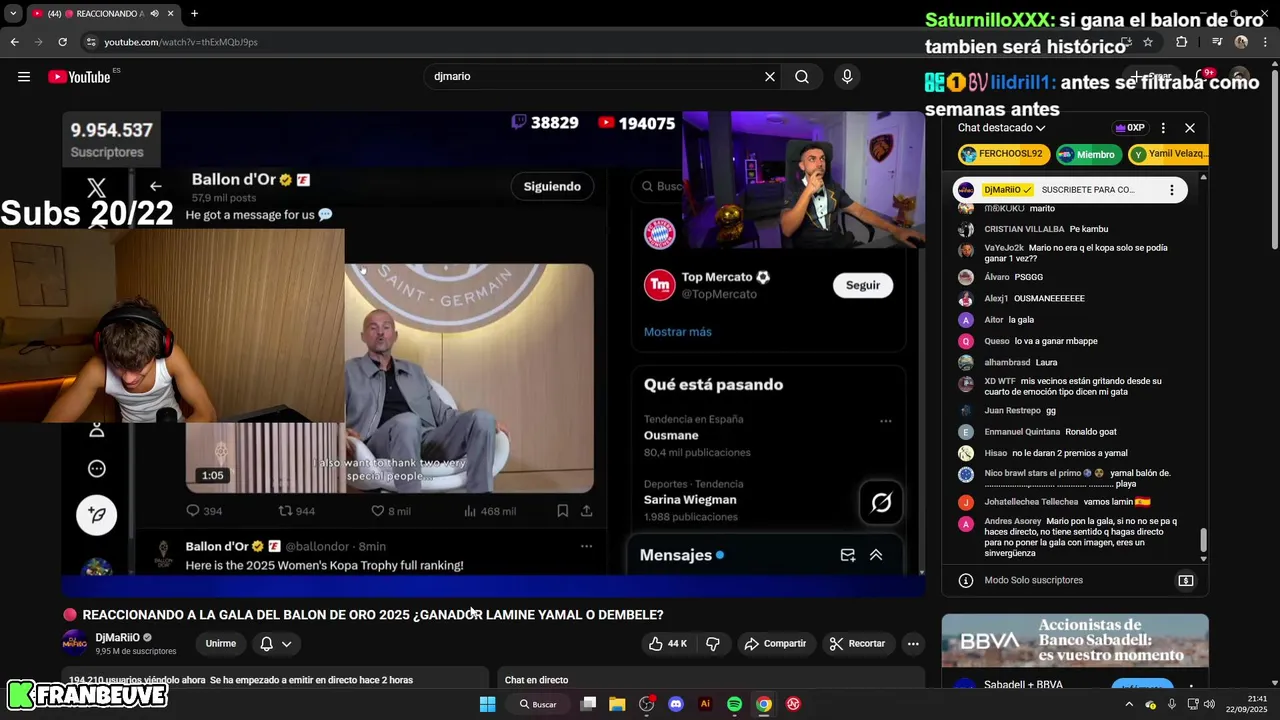Go to the YouTube home logo
This screenshot has width=1280, height=720.
click(79, 77)
